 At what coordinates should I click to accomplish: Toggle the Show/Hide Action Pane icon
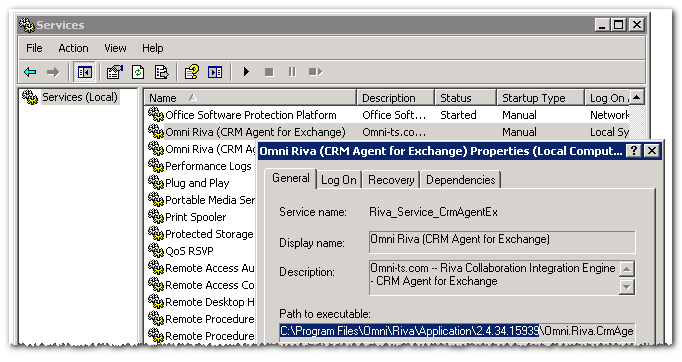tap(215, 72)
